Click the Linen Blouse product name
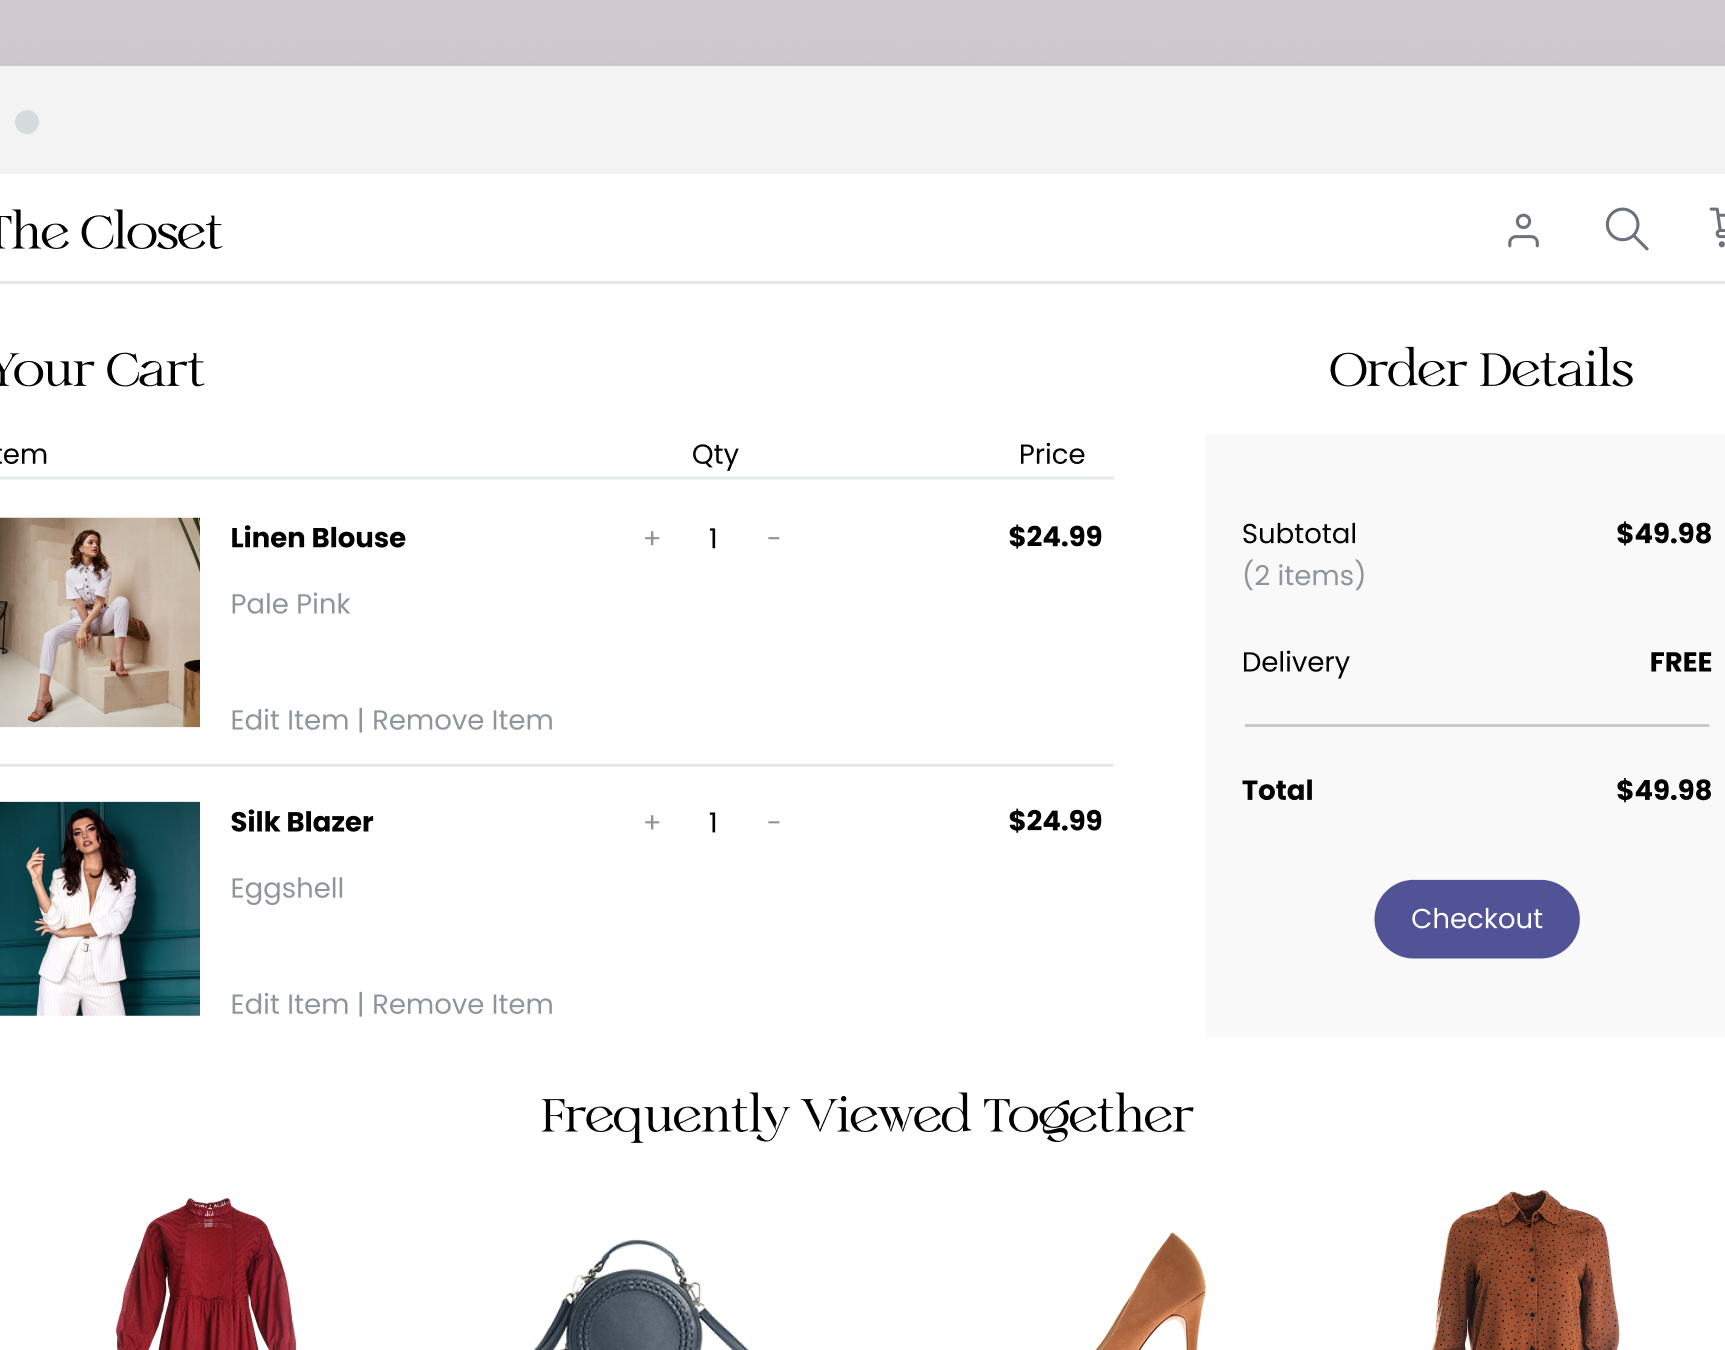 tap(318, 538)
